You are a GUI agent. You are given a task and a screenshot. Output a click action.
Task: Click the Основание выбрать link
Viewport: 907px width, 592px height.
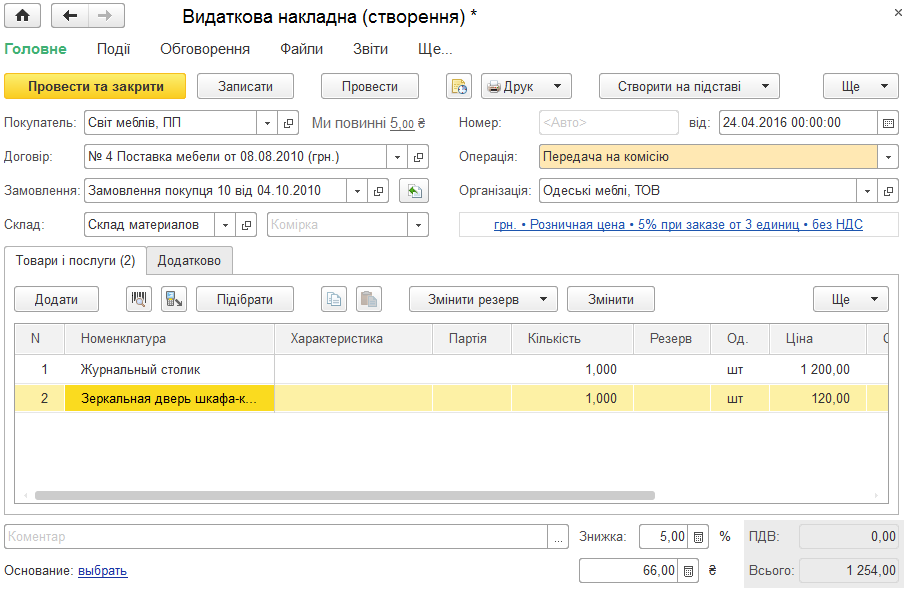(x=102, y=571)
